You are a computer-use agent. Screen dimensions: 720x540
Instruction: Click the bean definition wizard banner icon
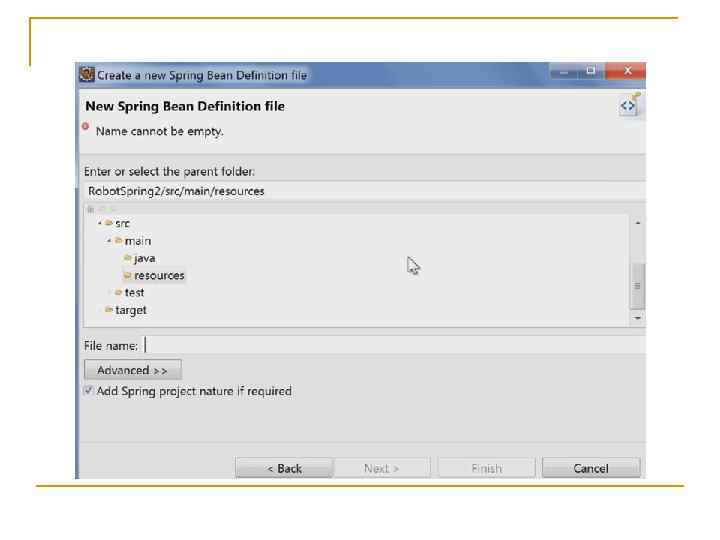629,105
